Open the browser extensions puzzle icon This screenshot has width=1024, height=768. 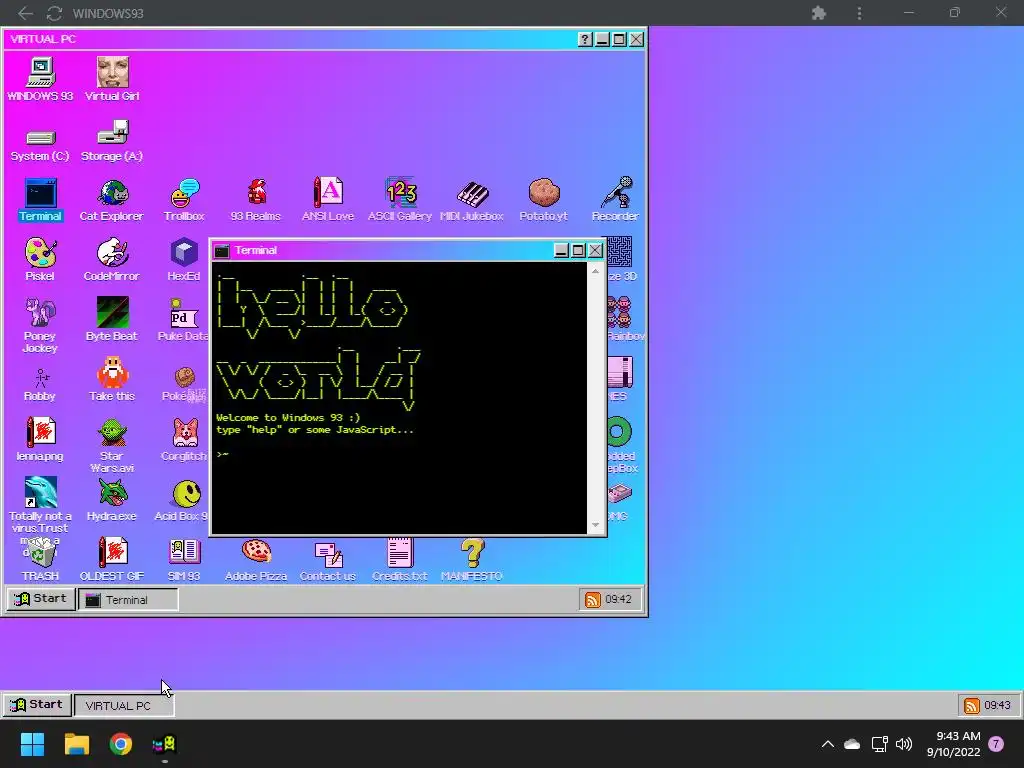click(x=818, y=13)
